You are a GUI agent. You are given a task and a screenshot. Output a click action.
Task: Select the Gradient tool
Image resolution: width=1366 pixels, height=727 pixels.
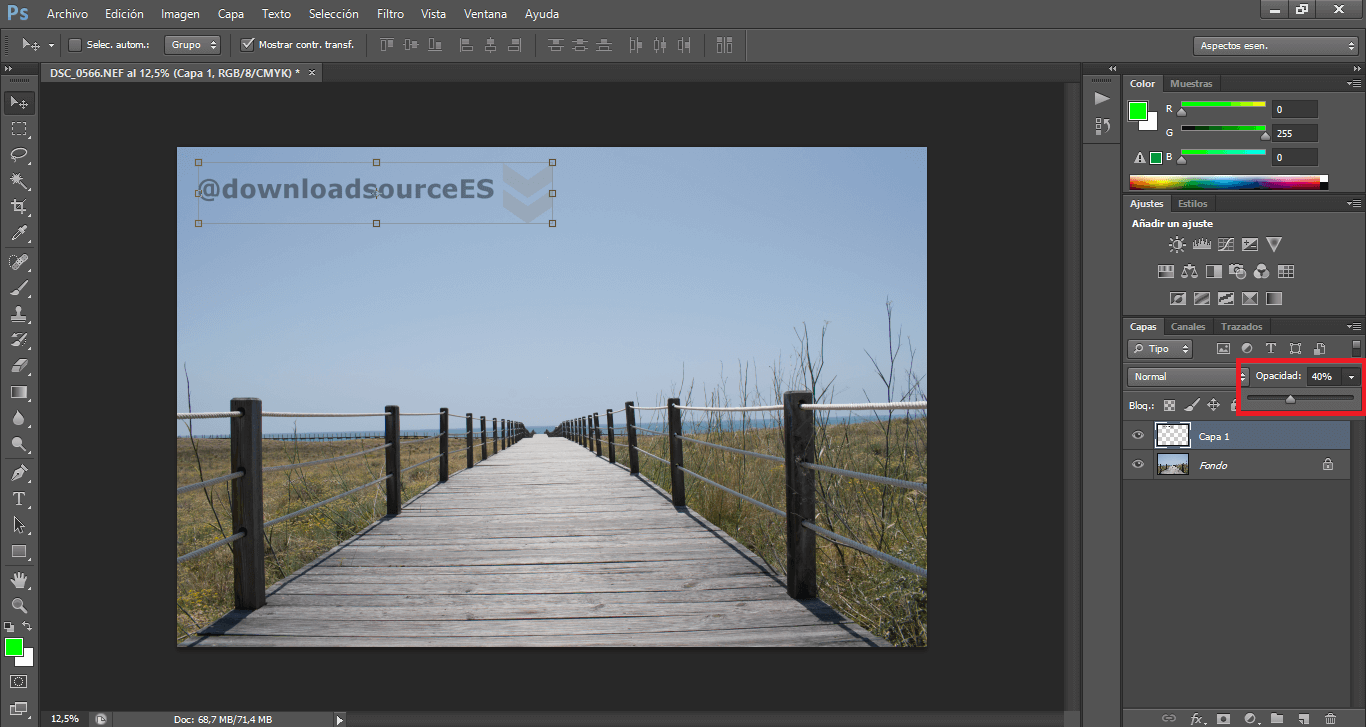tap(19, 392)
